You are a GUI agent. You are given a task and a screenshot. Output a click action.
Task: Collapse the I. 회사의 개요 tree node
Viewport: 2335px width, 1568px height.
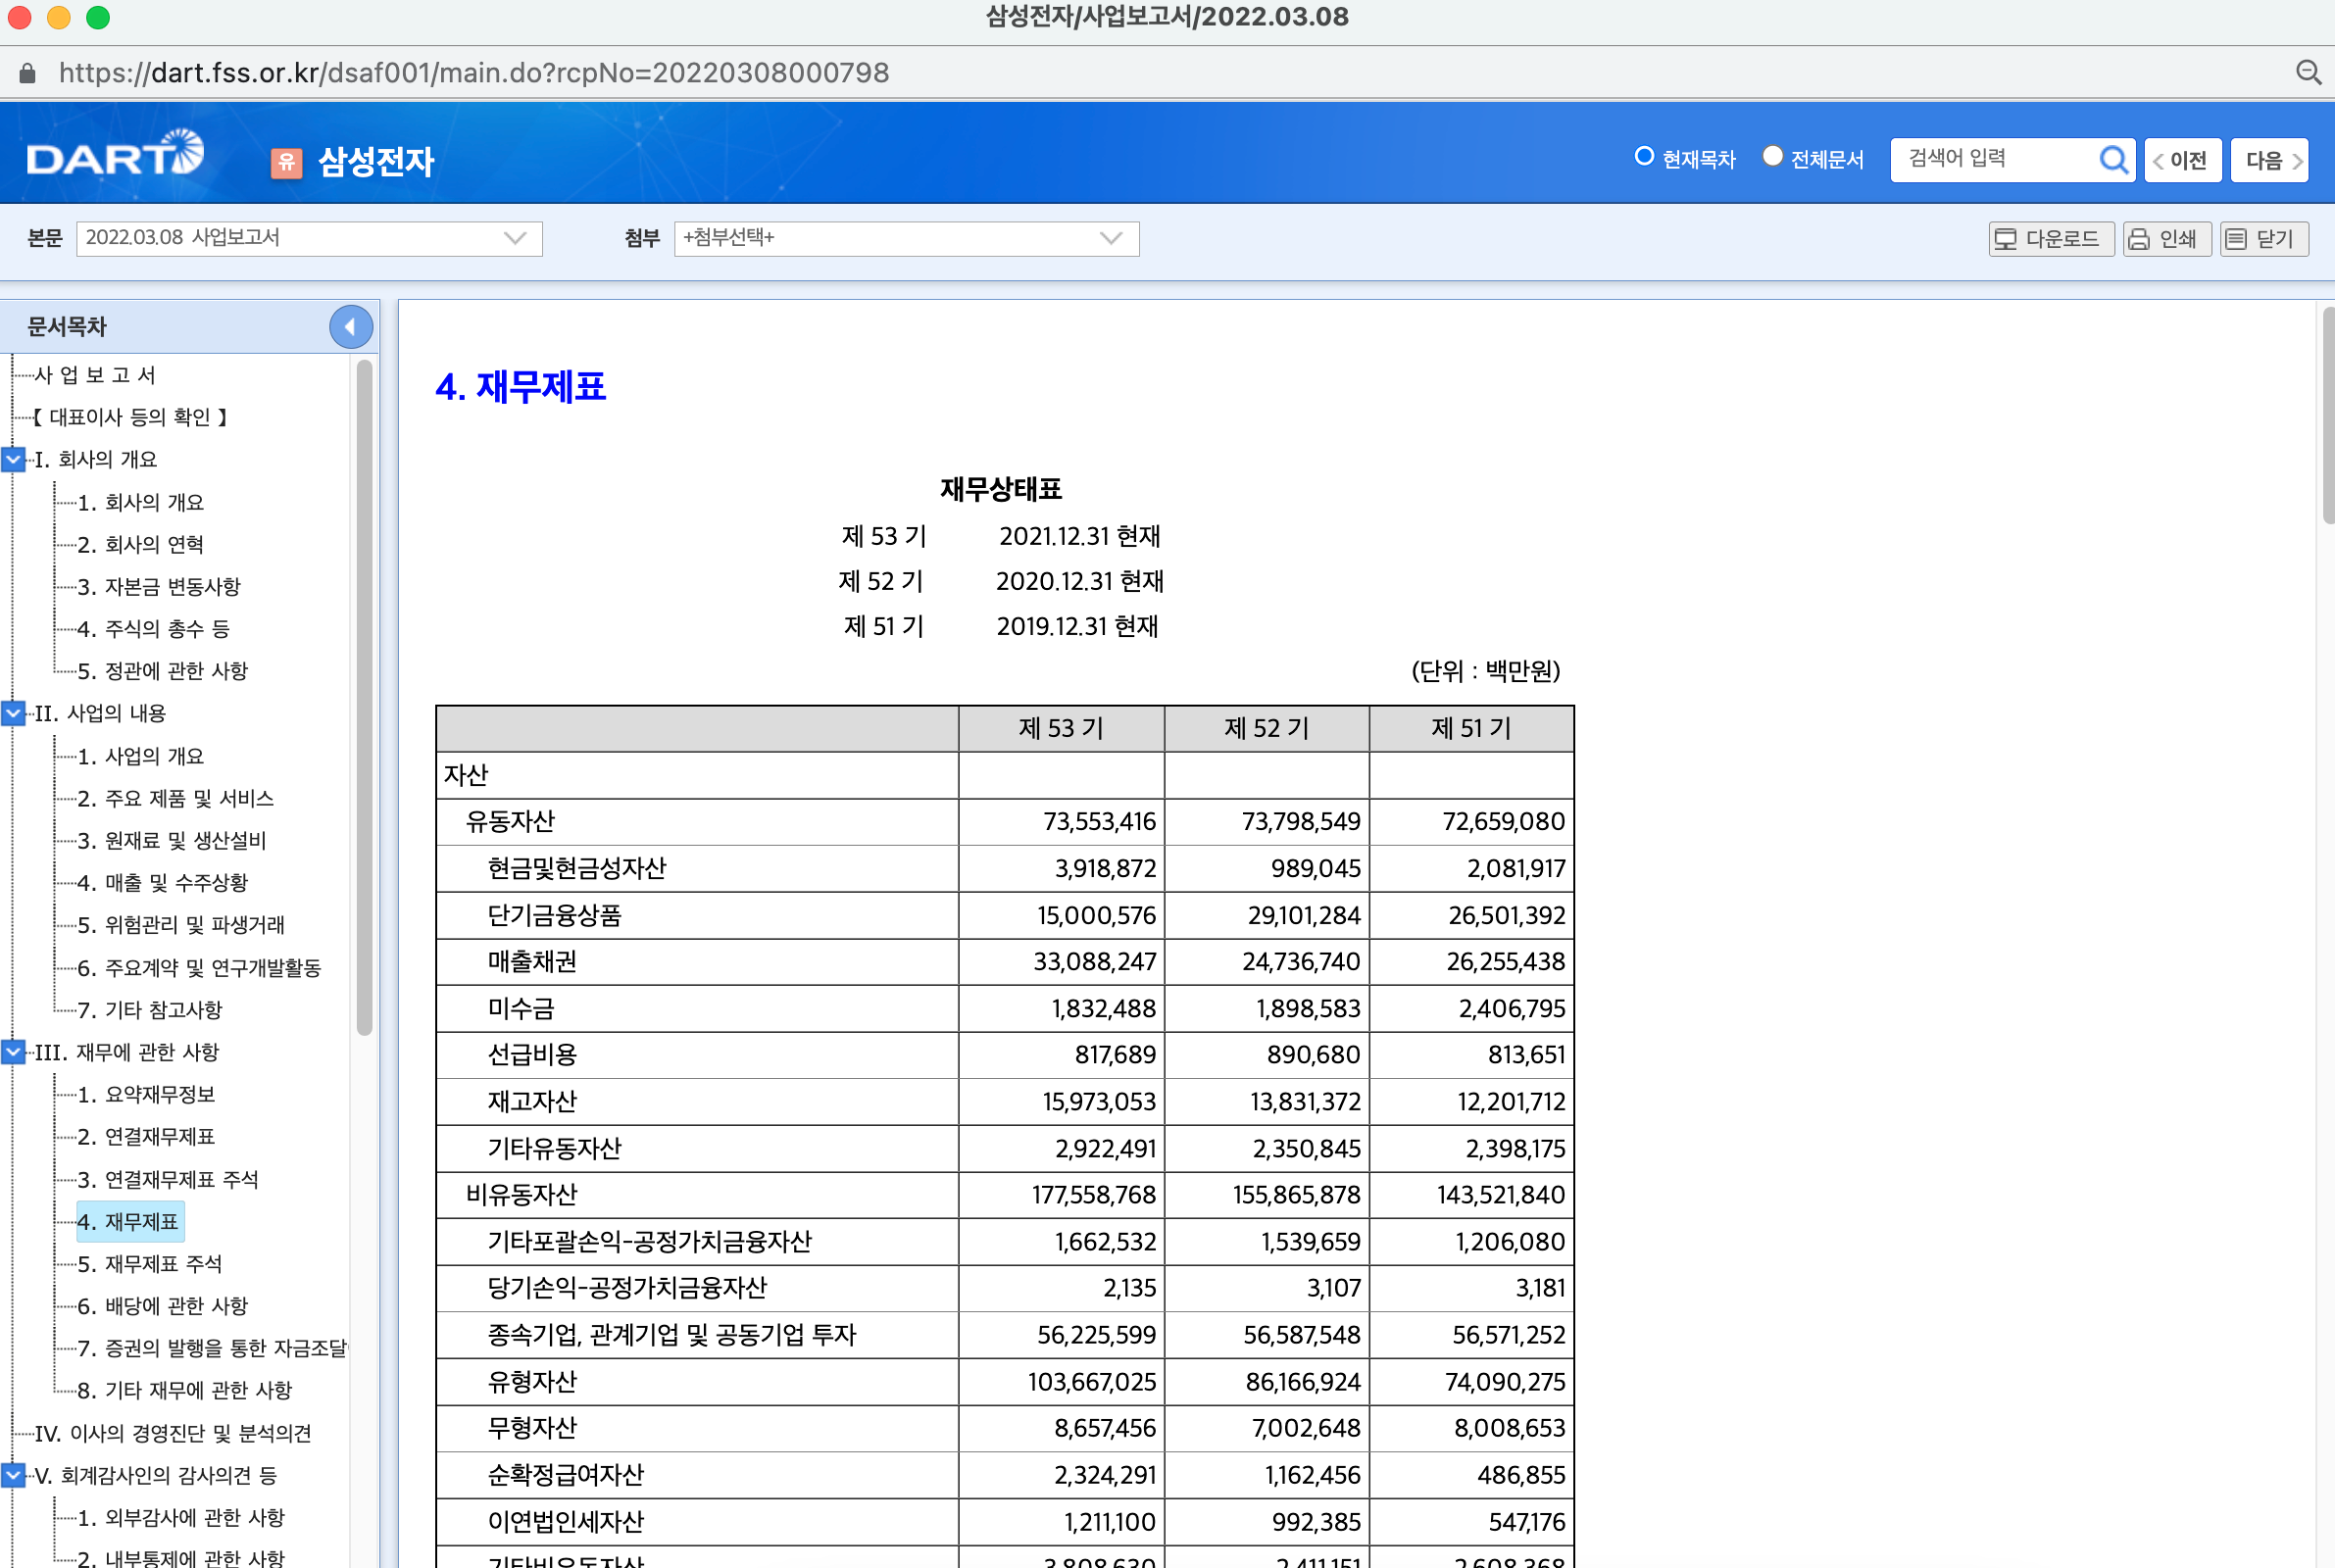coord(14,459)
